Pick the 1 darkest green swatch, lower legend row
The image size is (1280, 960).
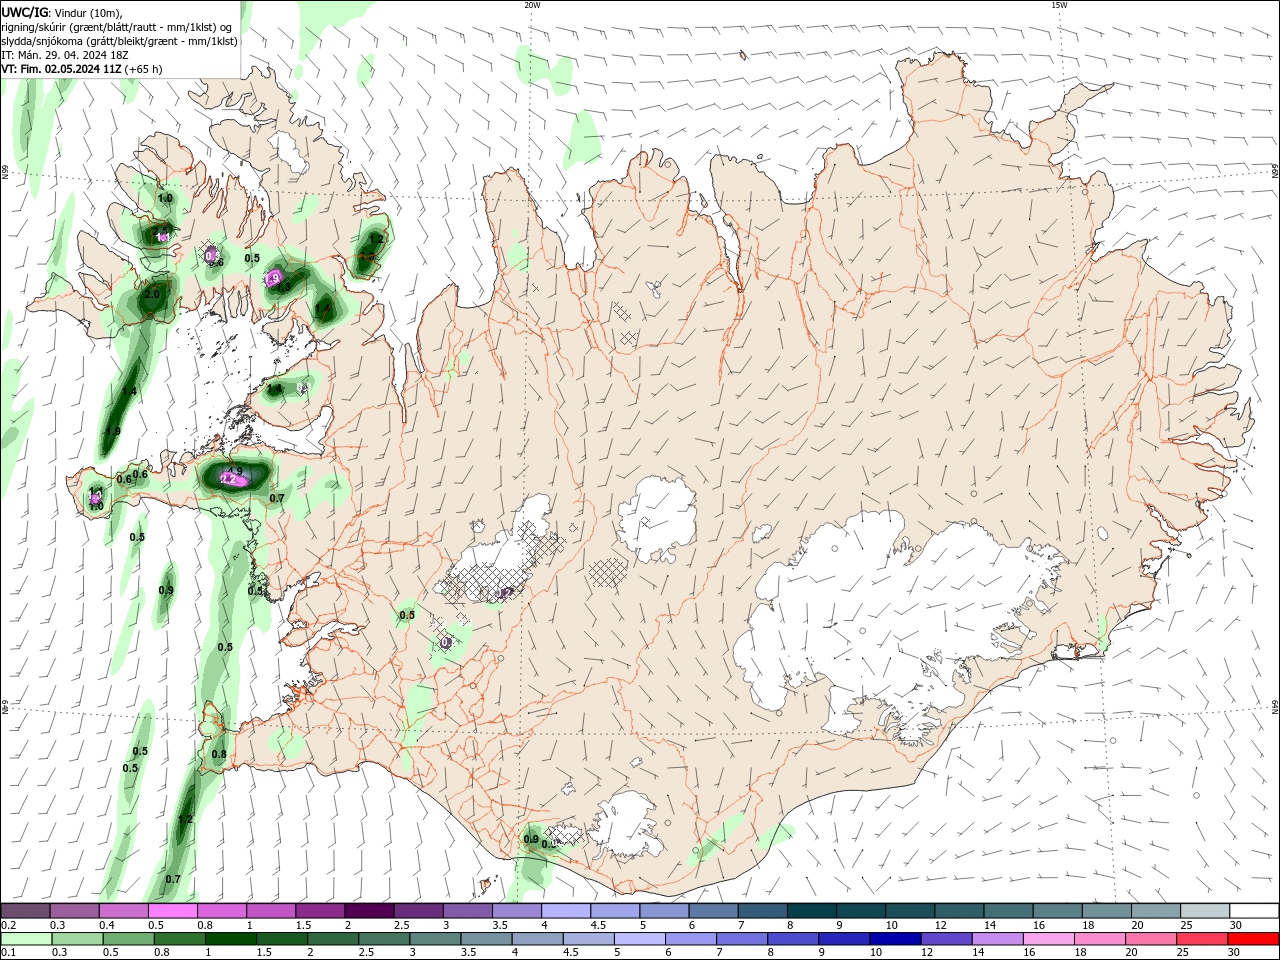pyautogui.click(x=230, y=939)
